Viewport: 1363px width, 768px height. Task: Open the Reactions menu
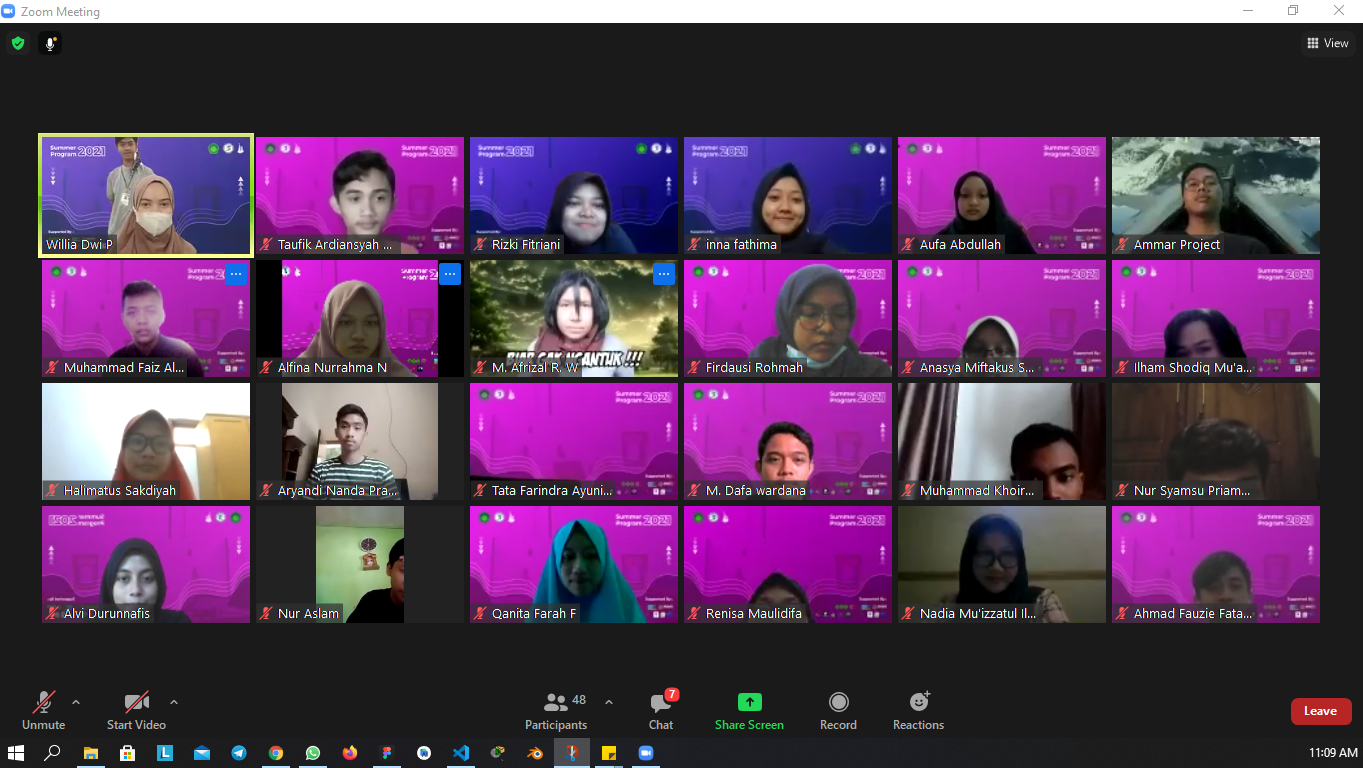click(x=918, y=711)
